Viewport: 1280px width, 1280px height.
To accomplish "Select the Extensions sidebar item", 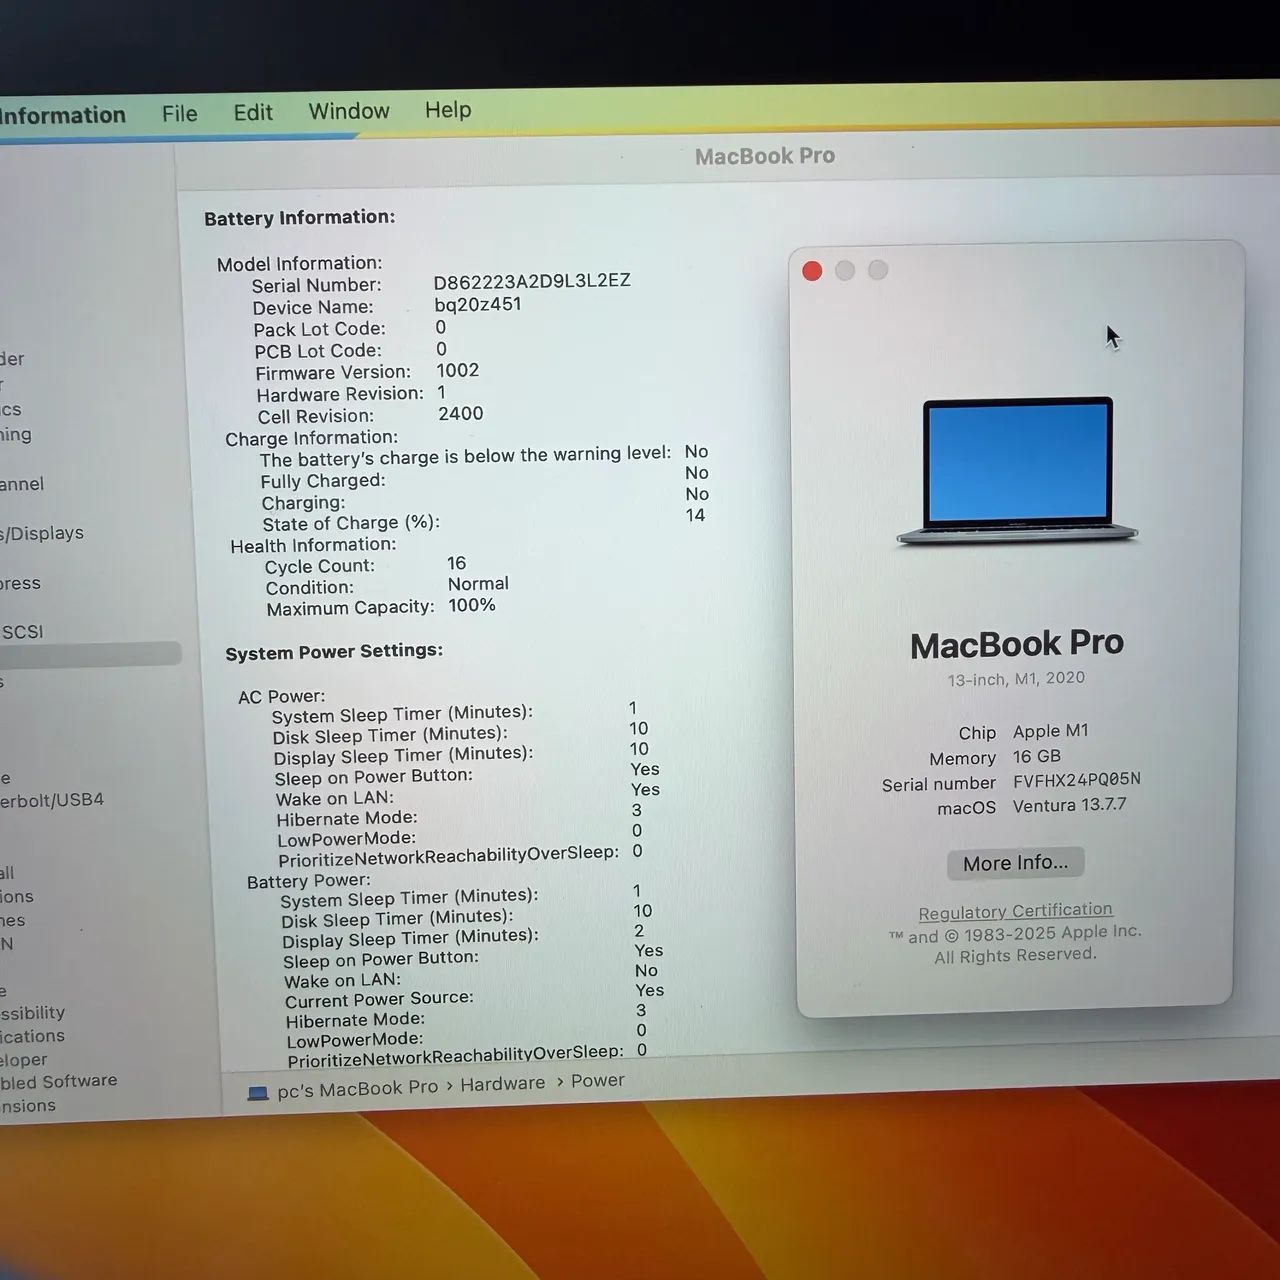I will pos(28,1106).
